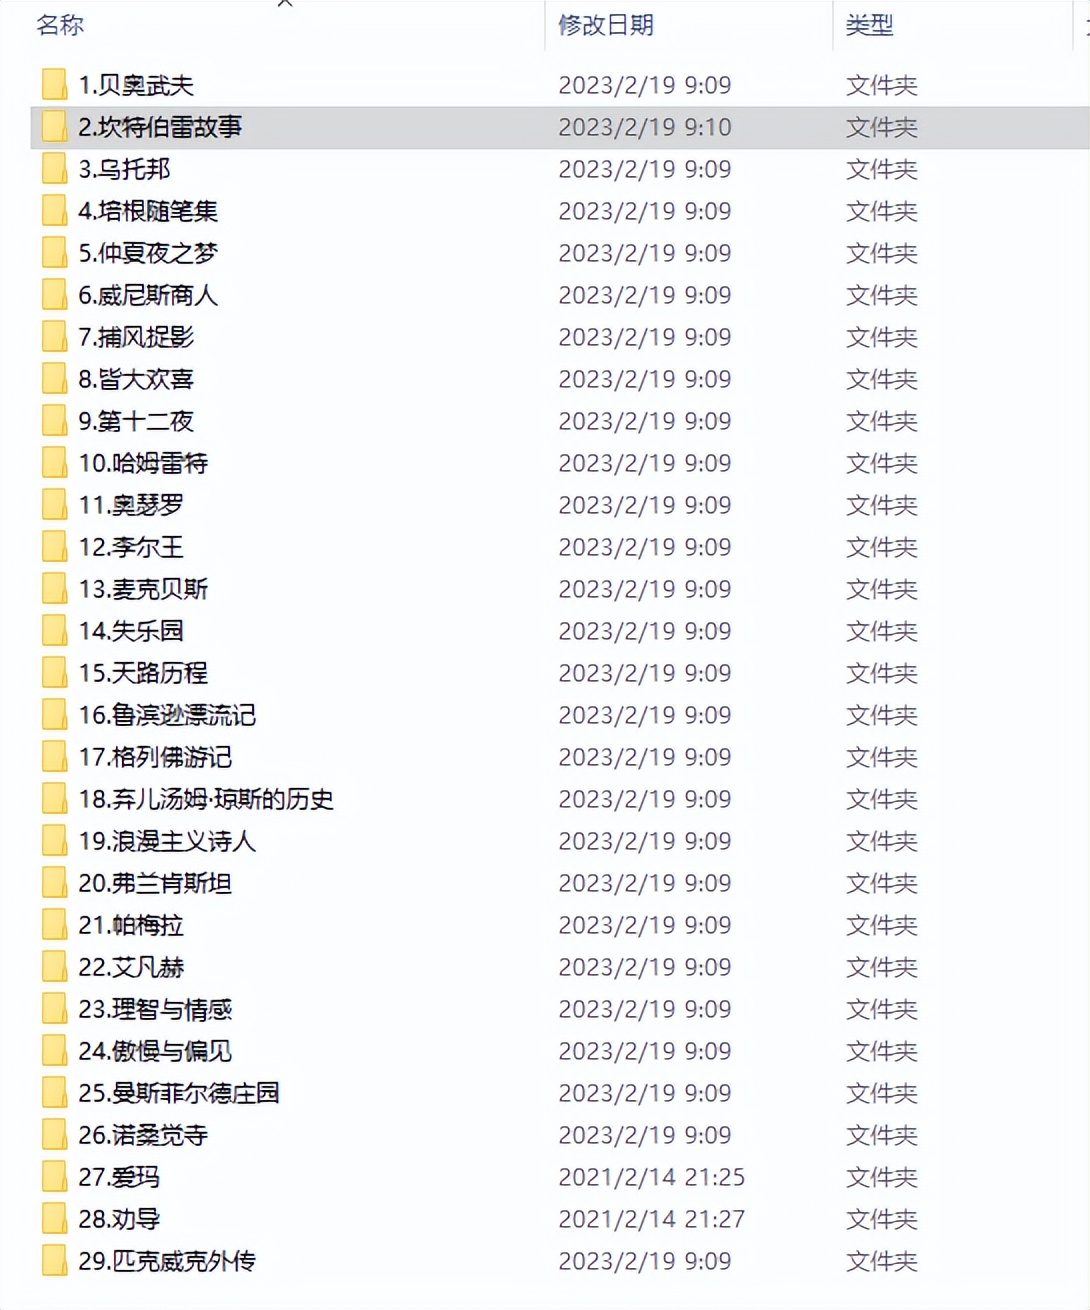Viewport: 1090px width, 1310px height.
Task: Choose the 25.曼斯菲尔德庄园 folder entry
Action: point(179,1093)
